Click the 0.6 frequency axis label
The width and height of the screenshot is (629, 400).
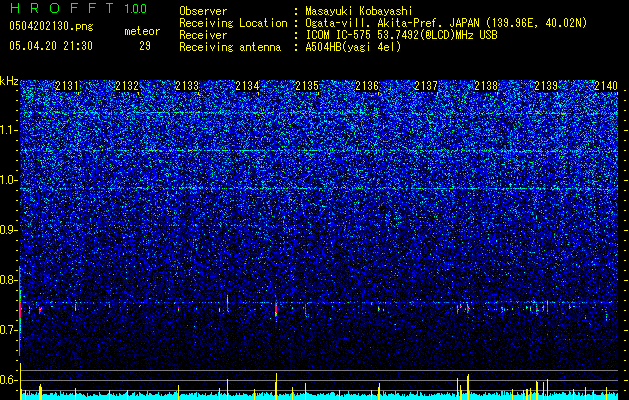click(9, 380)
